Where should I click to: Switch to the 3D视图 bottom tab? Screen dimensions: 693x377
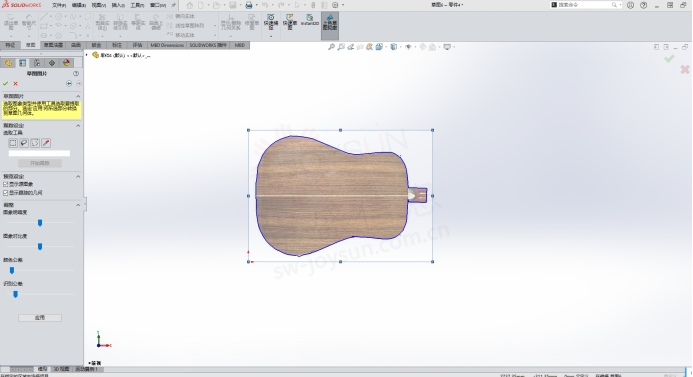point(61,369)
